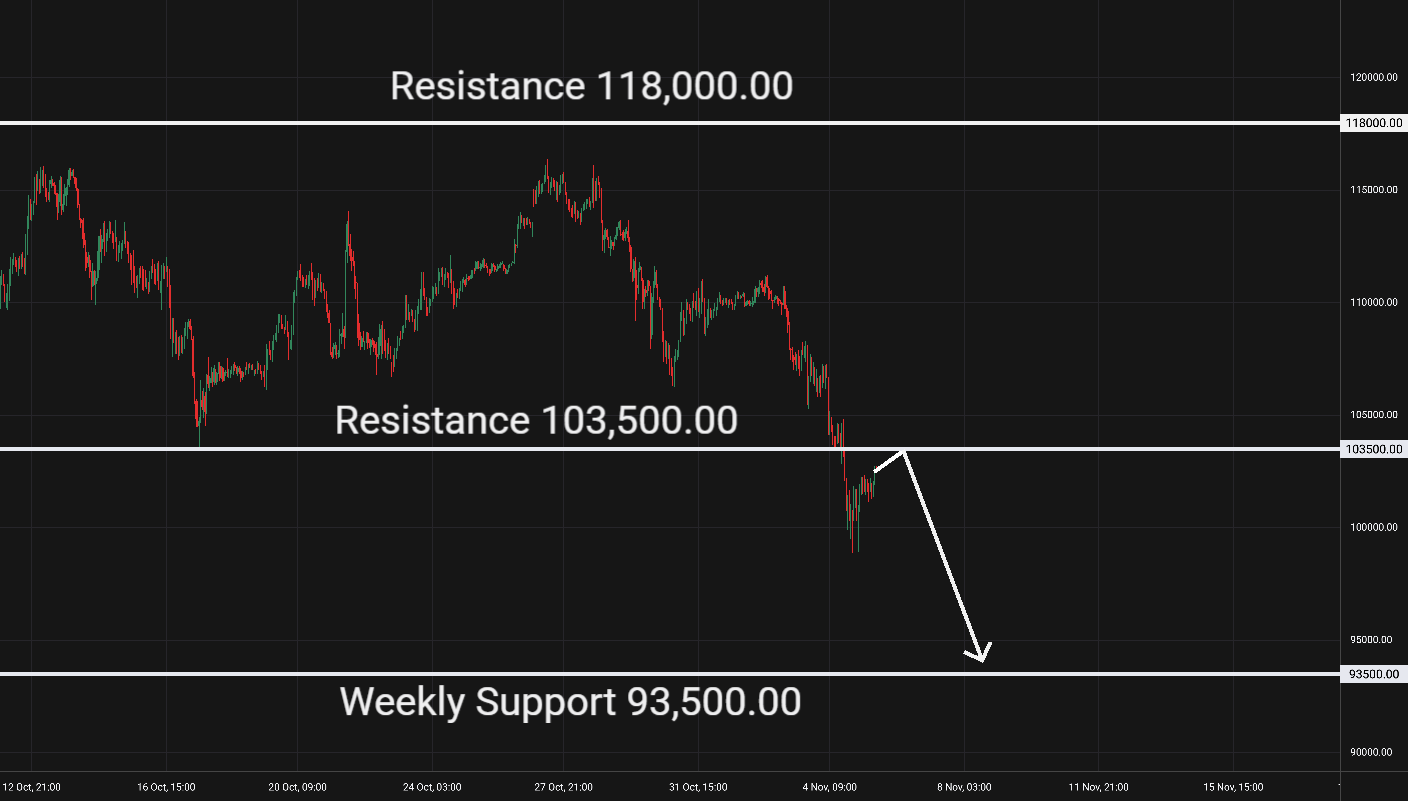Viewport: 1408px width, 801px height.
Task: Select the "Resistance 103,500.00" text label
Action: (536, 420)
